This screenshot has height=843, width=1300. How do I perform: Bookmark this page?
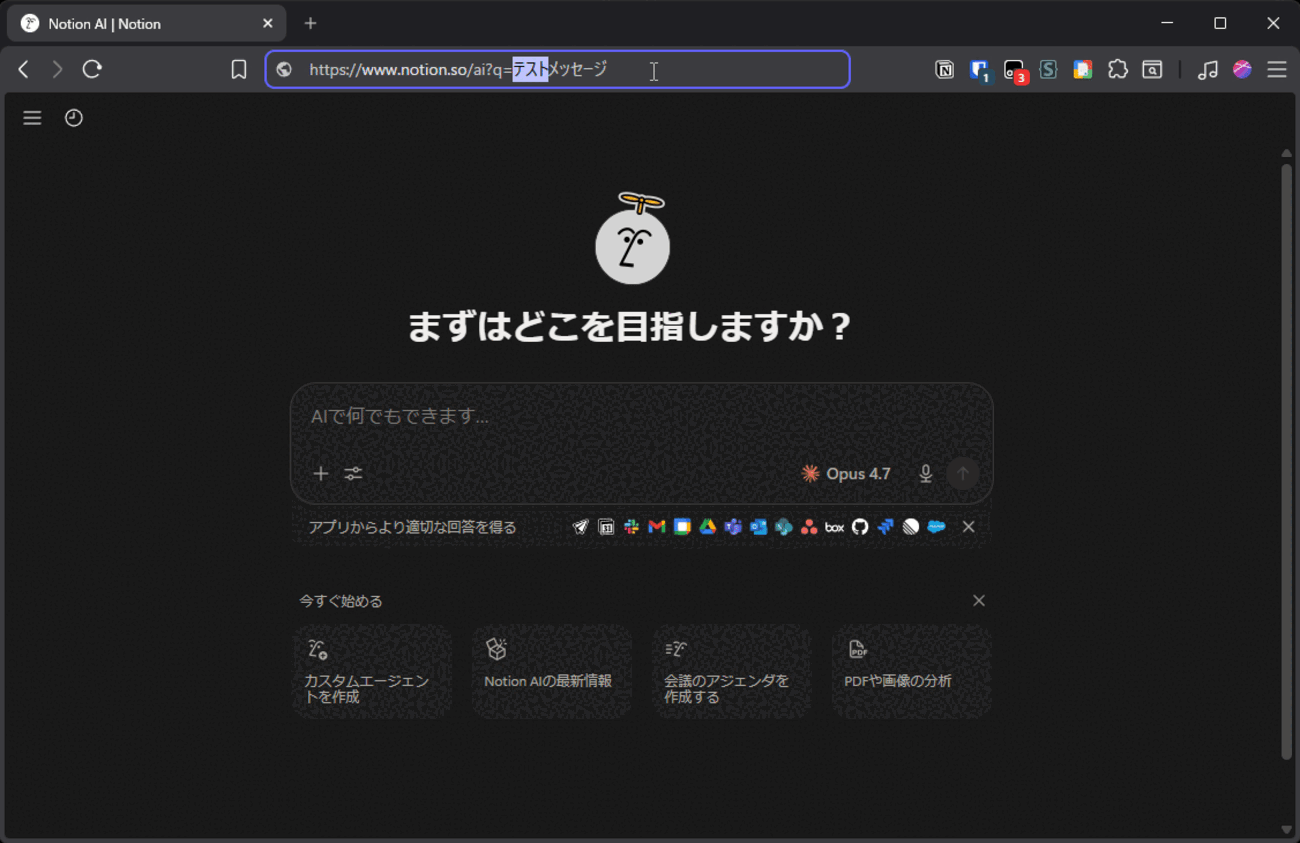point(238,69)
